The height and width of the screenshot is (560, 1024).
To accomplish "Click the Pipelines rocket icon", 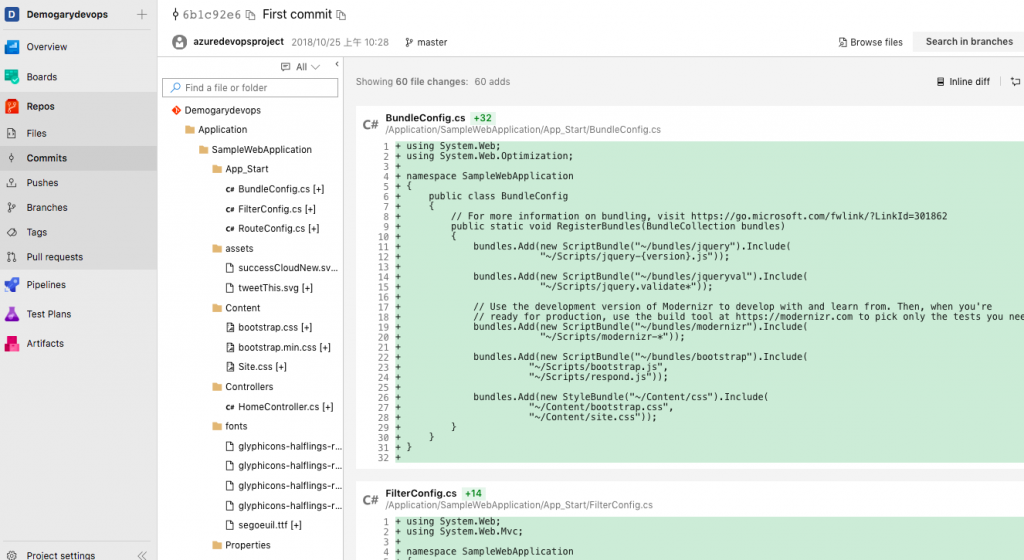I will point(12,285).
